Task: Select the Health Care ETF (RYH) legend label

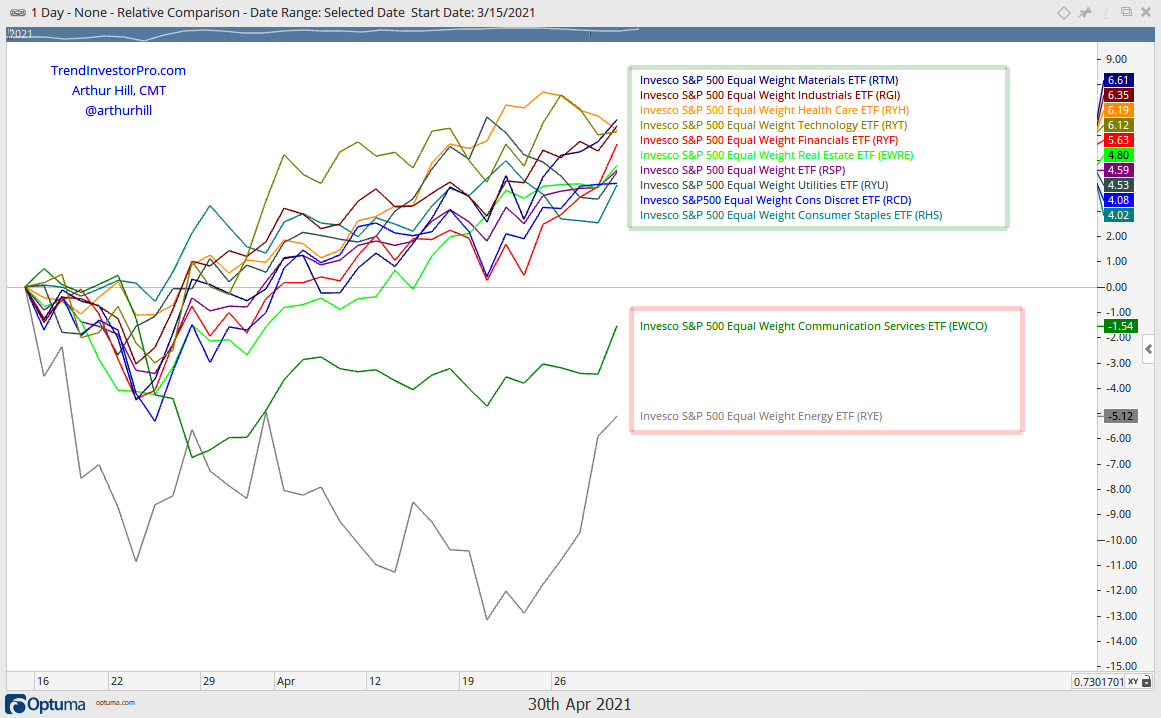Action: pyautogui.click(x=774, y=110)
